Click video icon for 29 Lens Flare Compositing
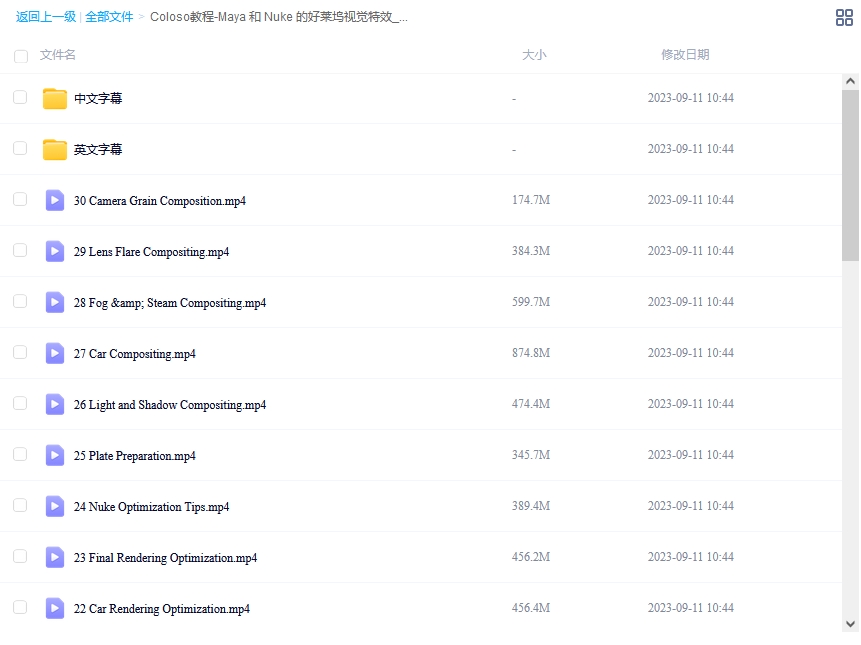Image resolution: width=861 pixels, height=645 pixels. pos(55,251)
